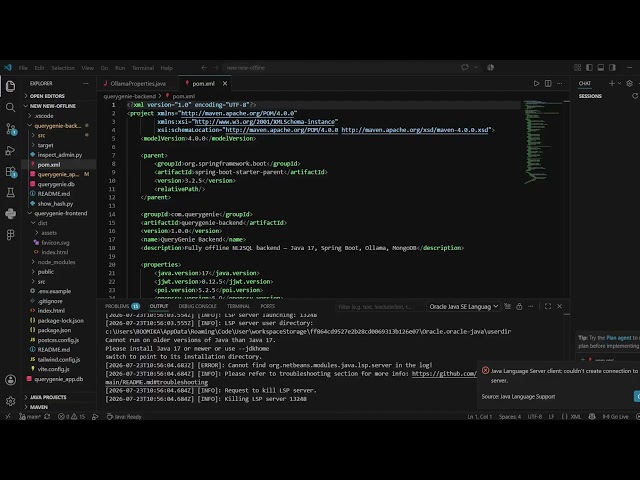
Task: Open the Terminal menu
Action: pyautogui.click(x=143, y=68)
